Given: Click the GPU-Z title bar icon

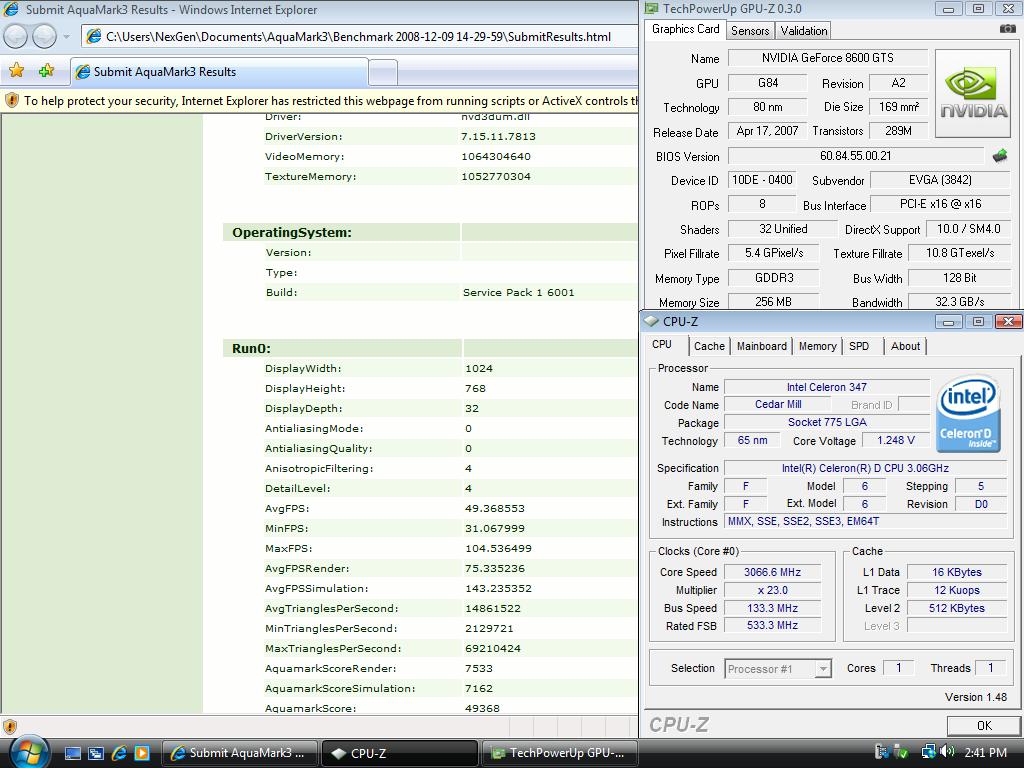Looking at the screenshot, I should coord(651,8).
